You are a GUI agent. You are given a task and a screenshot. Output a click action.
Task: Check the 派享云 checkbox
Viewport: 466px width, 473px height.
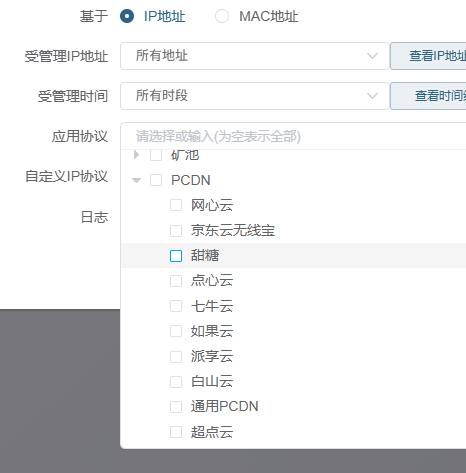coord(176,357)
